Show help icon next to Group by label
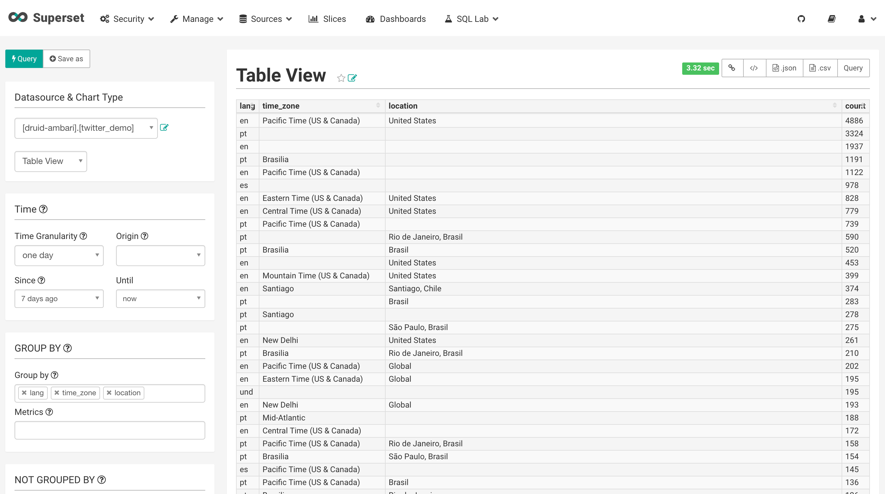885x494 pixels. (x=55, y=375)
